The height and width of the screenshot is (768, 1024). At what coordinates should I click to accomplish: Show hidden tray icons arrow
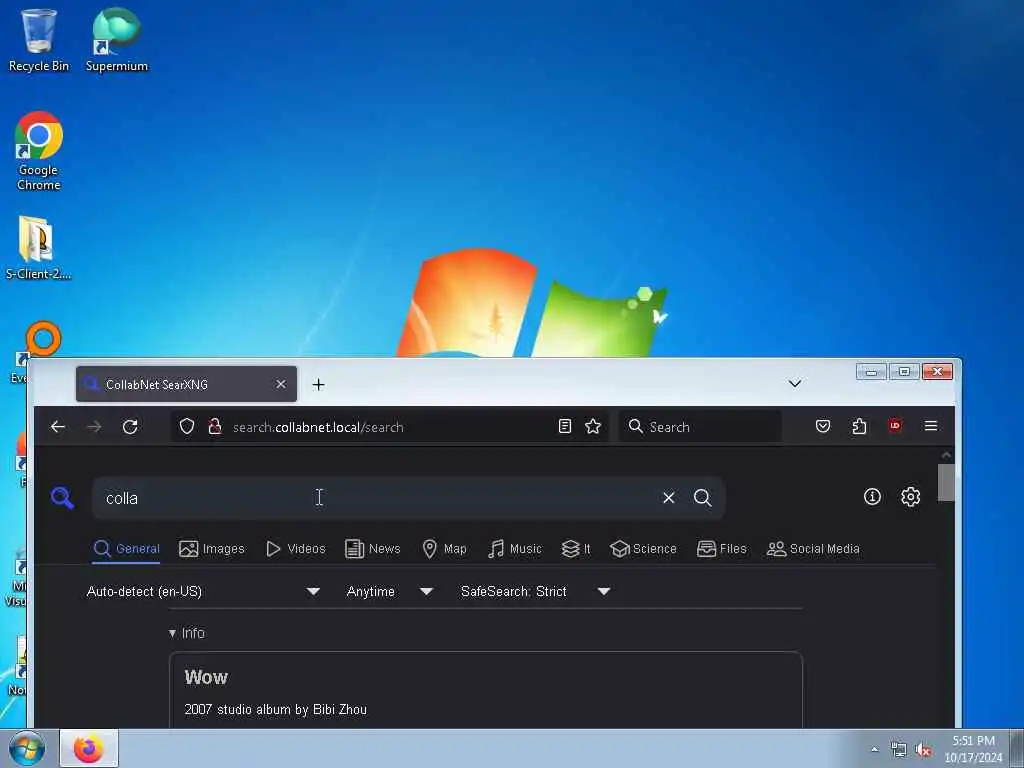pyautogui.click(x=874, y=749)
